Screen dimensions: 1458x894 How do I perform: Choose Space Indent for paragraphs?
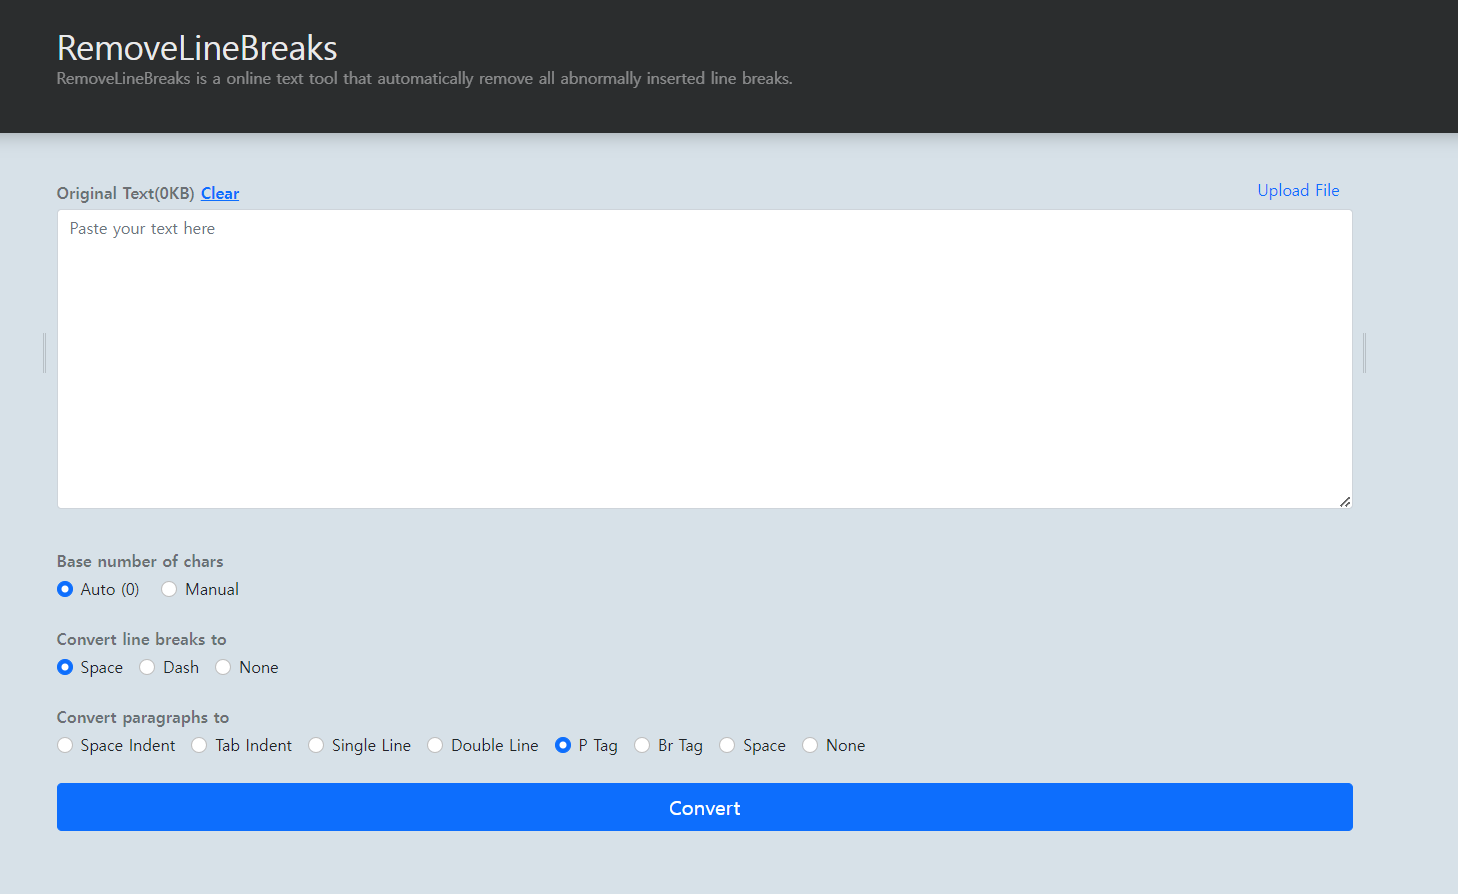click(65, 745)
